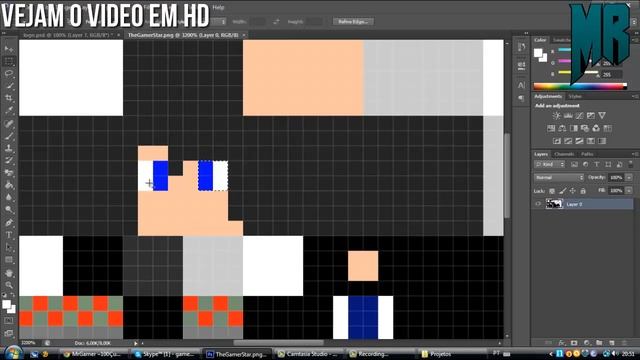Viewport: 640px width, 360px height.
Task: Switch to Styles tab
Action: click(x=575, y=96)
